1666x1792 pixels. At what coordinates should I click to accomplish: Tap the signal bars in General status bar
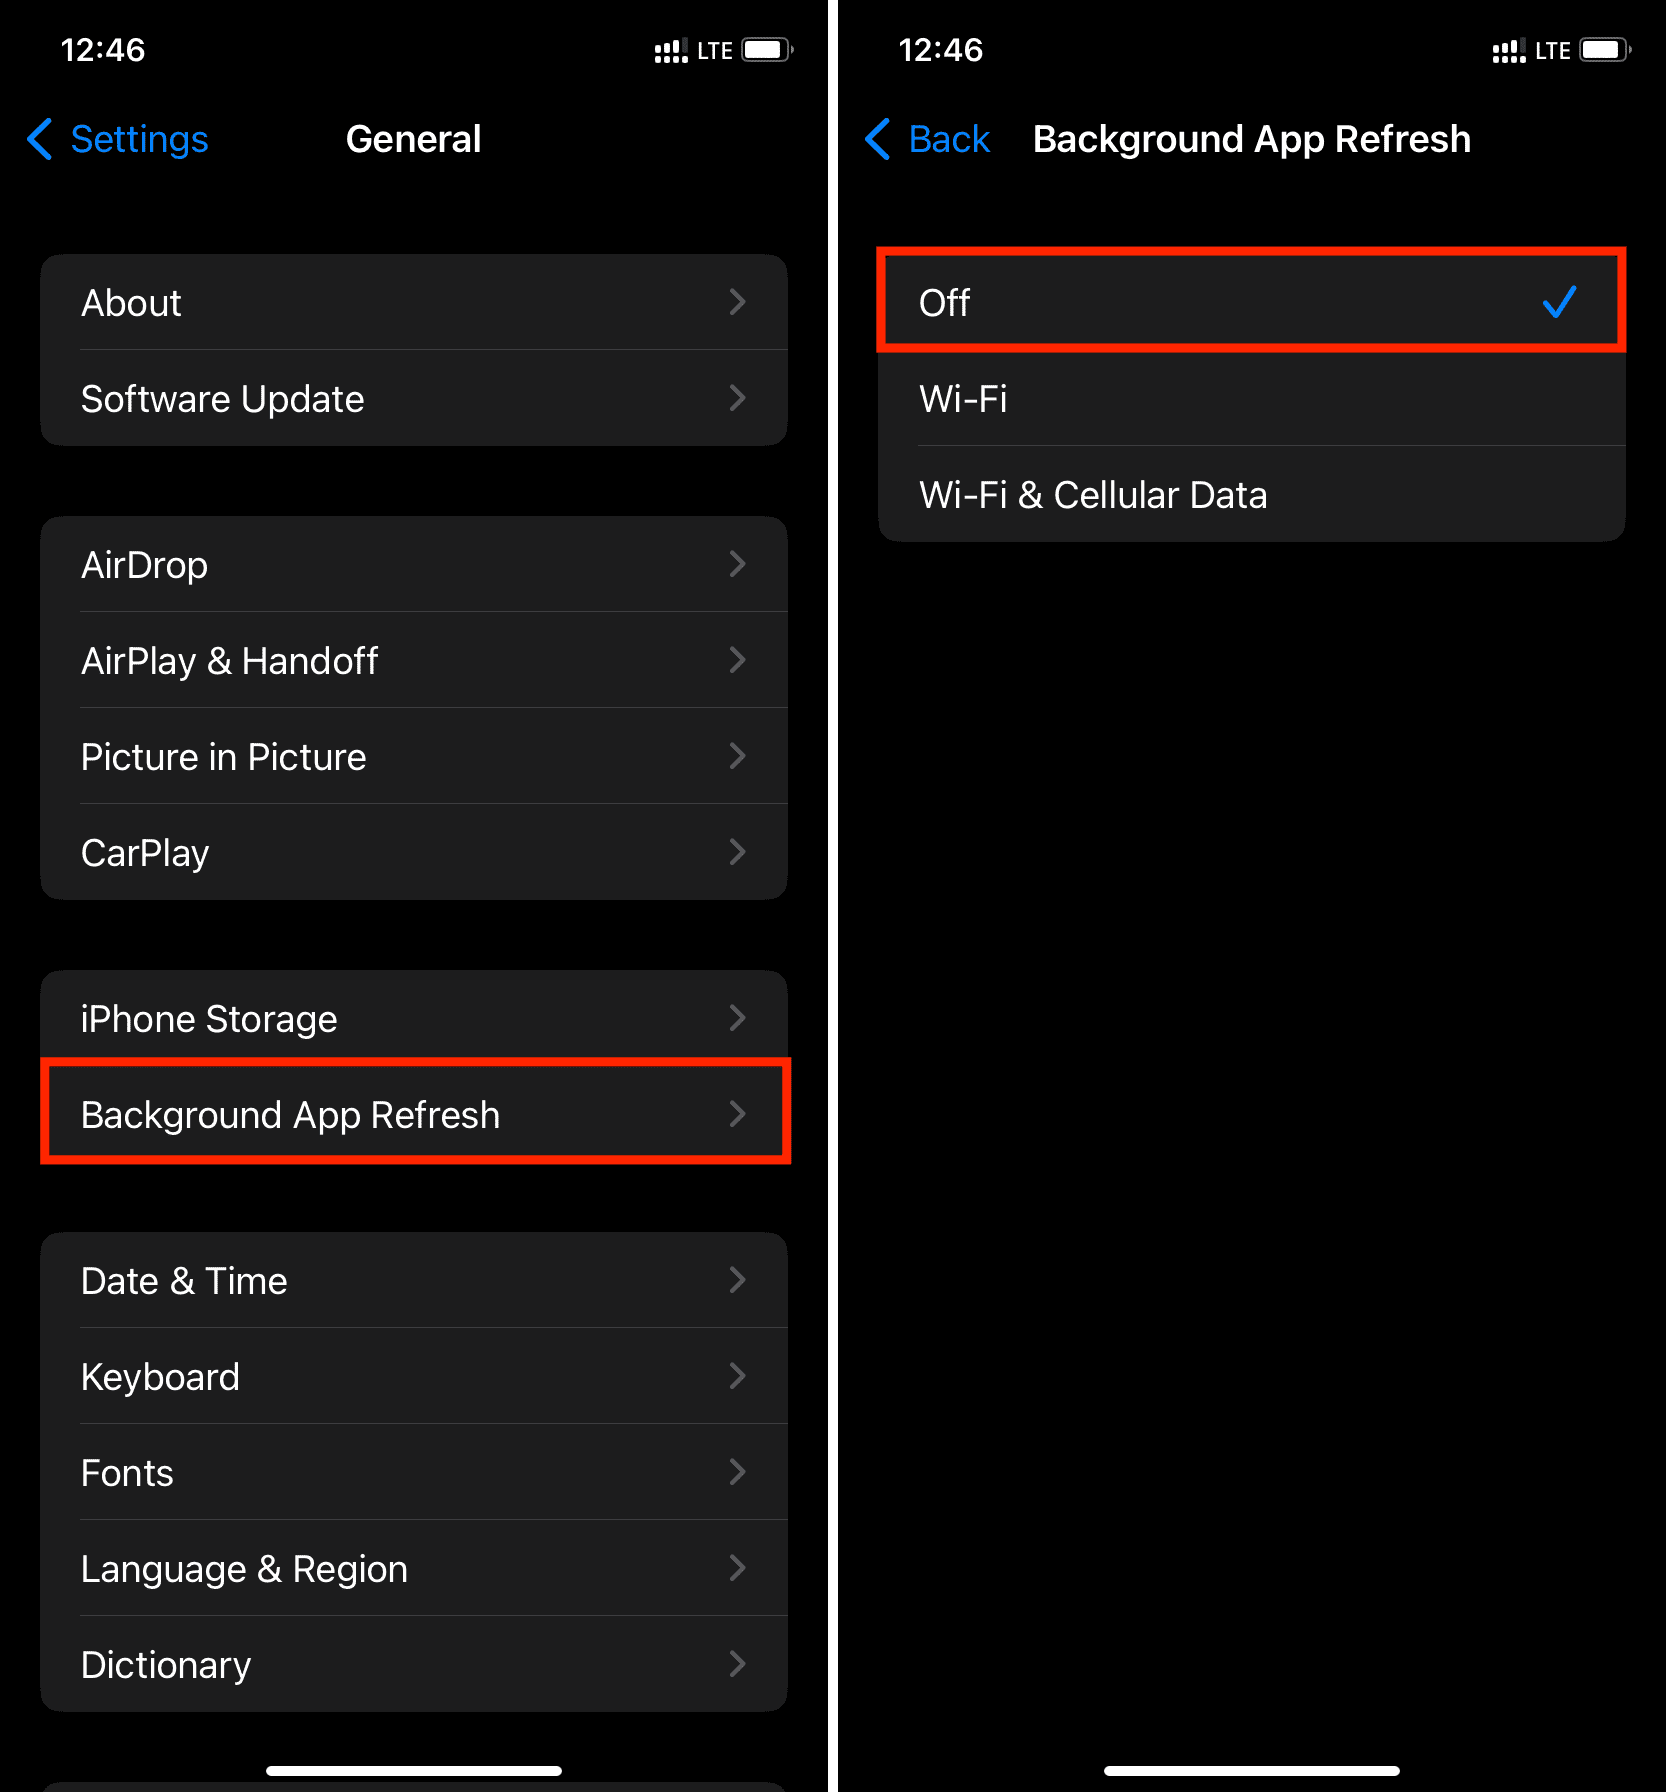(x=671, y=51)
